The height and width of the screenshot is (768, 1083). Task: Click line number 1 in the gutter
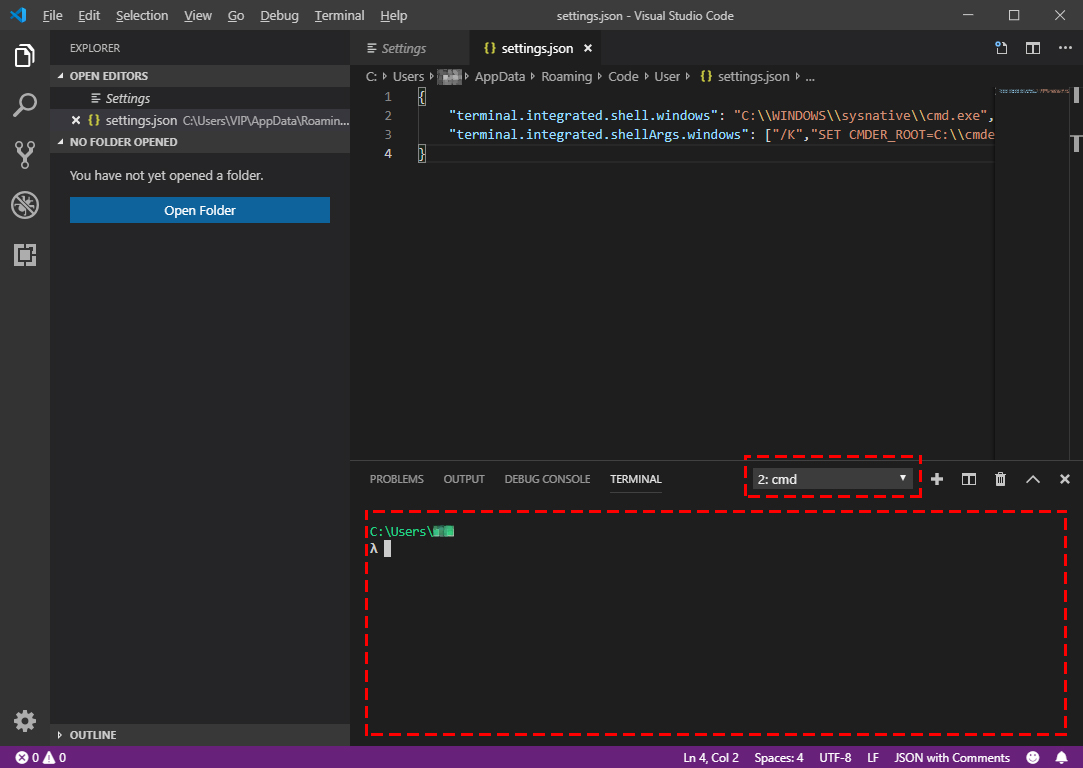click(387, 96)
